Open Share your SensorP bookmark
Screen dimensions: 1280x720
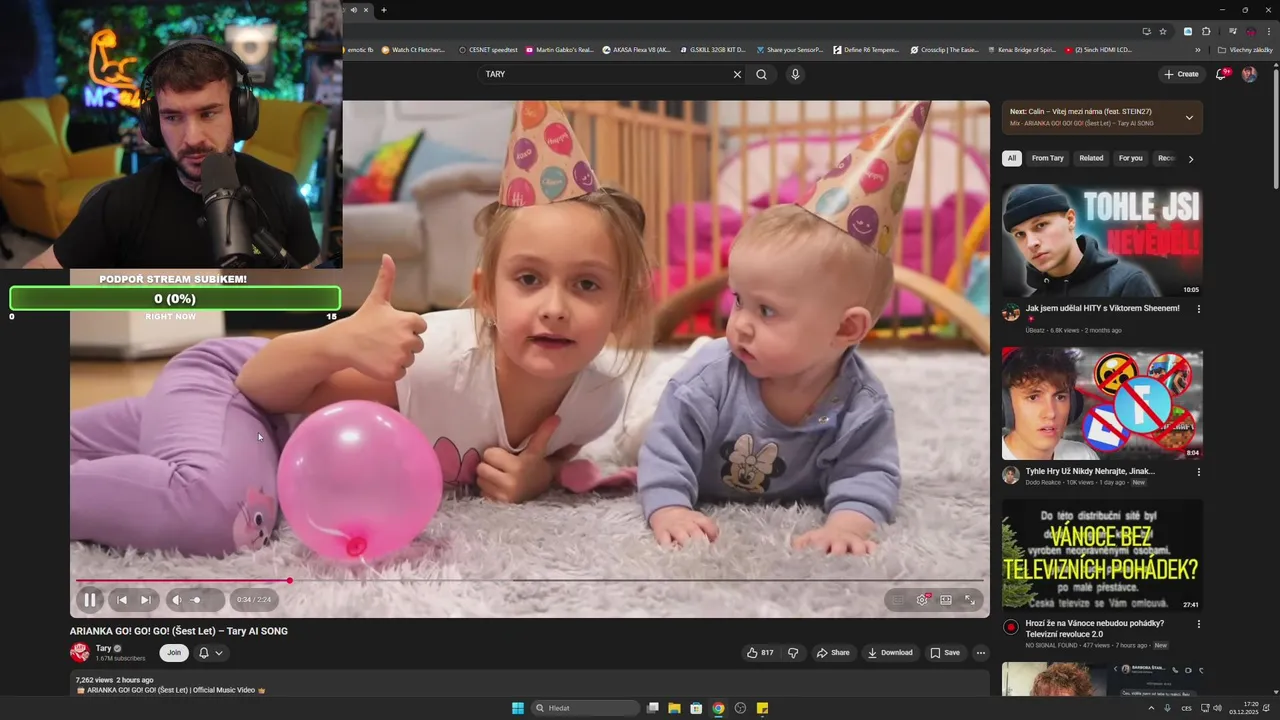(x=789, y=49)
